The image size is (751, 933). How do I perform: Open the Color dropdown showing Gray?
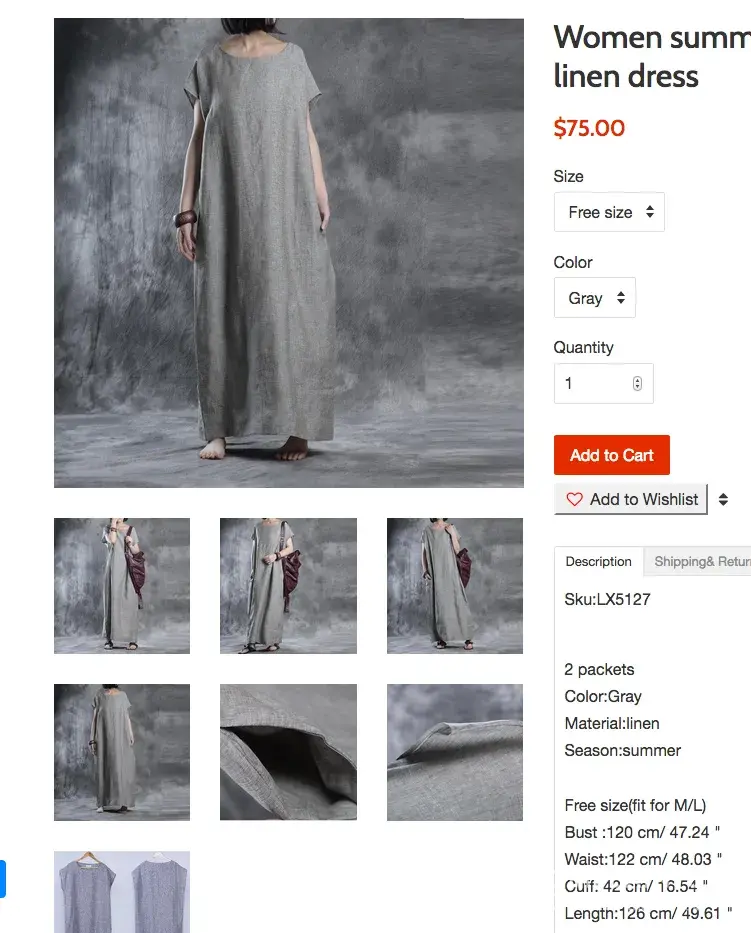(594, 298)
